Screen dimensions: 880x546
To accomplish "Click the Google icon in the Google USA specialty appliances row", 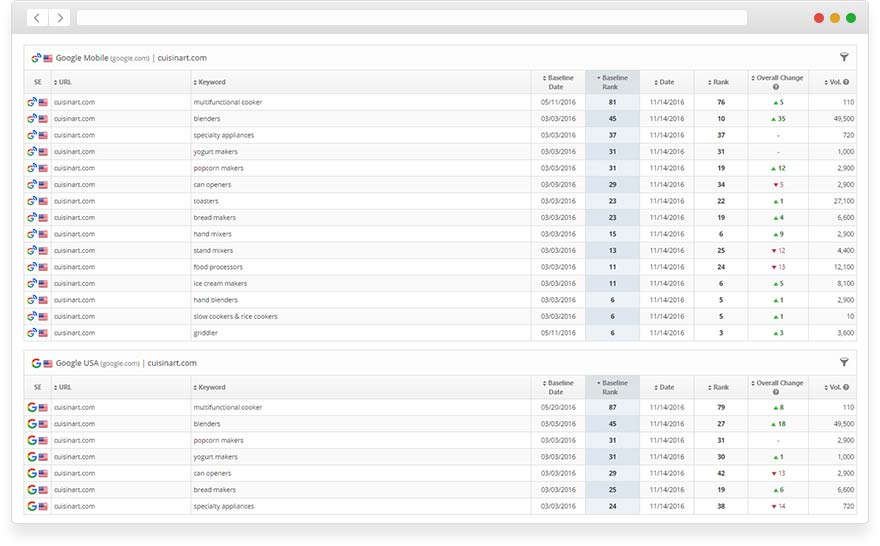I will tap(32, 506).
